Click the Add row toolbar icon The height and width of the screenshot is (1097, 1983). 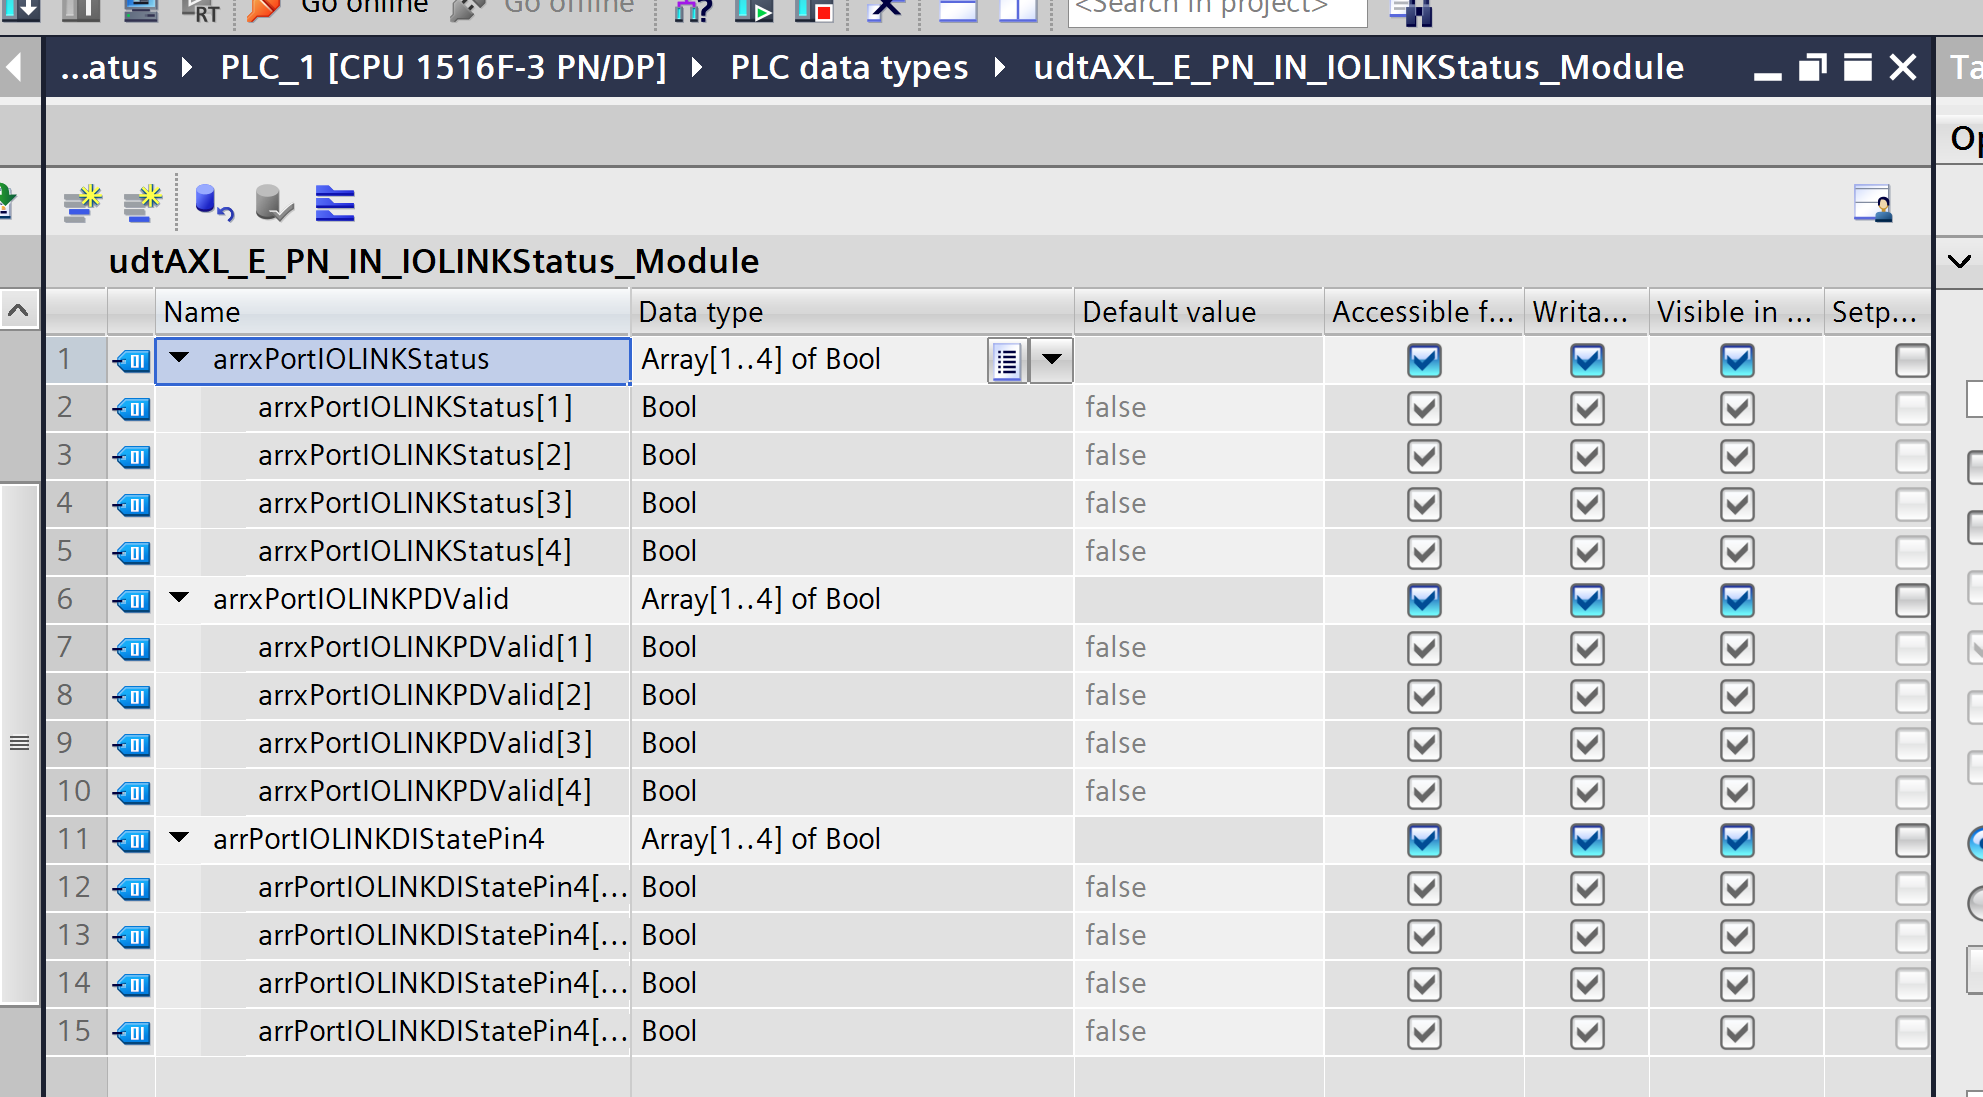tap(143, 204)
